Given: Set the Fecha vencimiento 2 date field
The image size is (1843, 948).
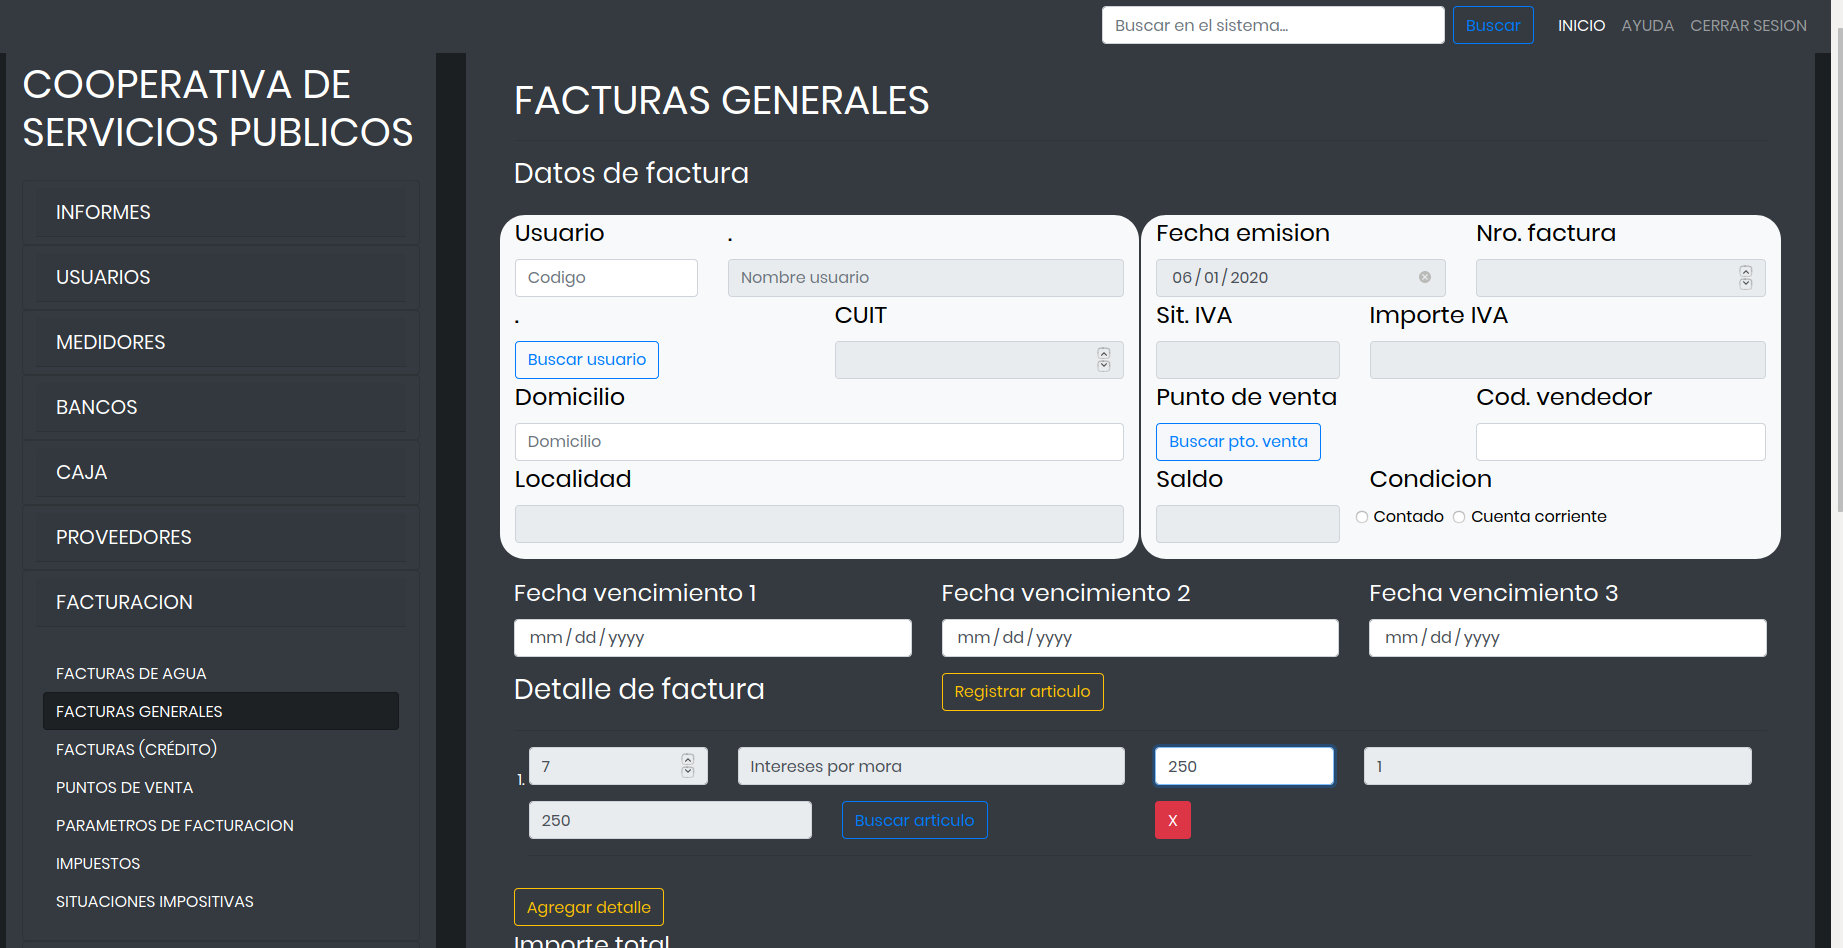Looking at the screenshot, I should pyautogui.click(x=1140, y=638).
